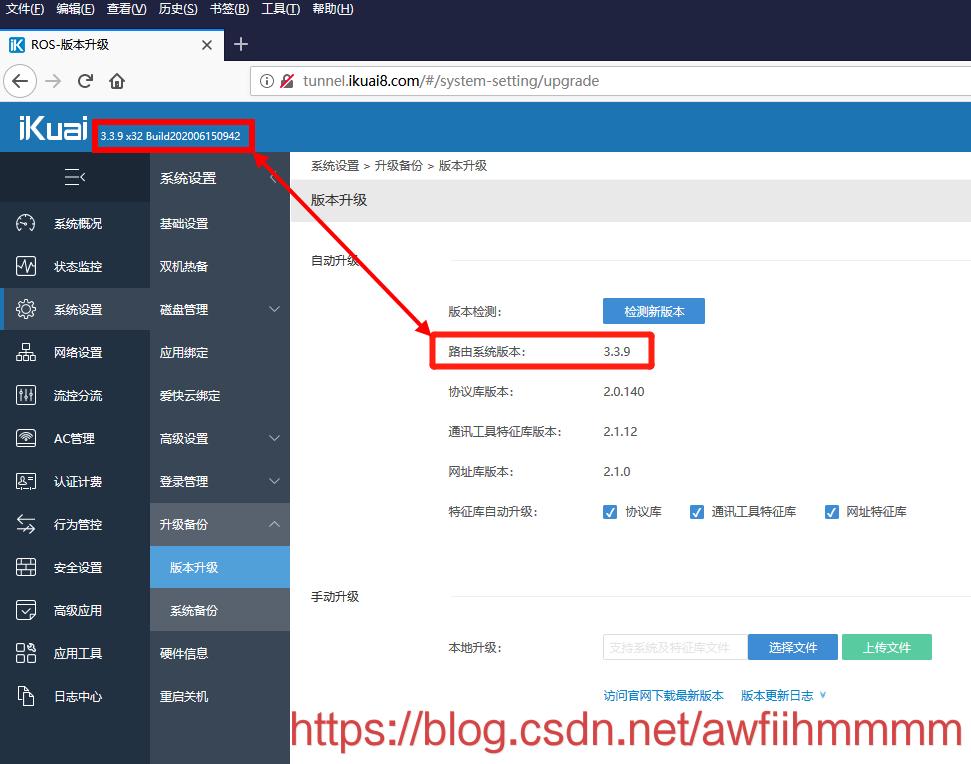Click the 2.1.12 version value
Viewport: 971px width, 764px height.
point(620,432)
